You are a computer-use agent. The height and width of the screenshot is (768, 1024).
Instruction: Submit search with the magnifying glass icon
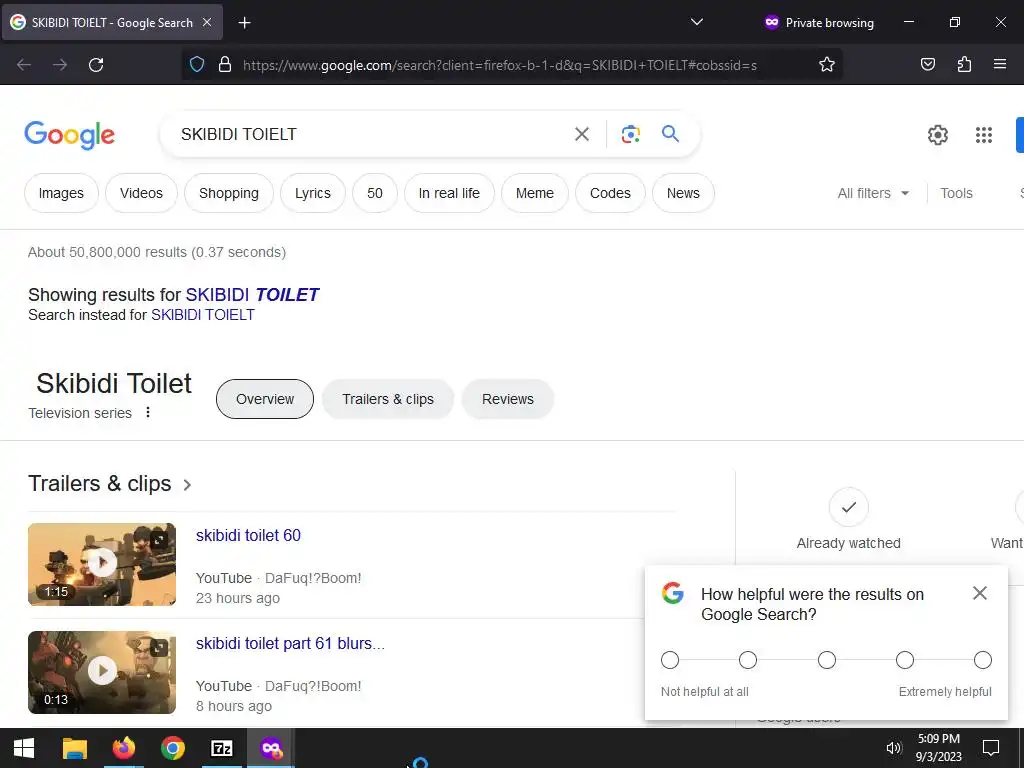pos(671,134)
